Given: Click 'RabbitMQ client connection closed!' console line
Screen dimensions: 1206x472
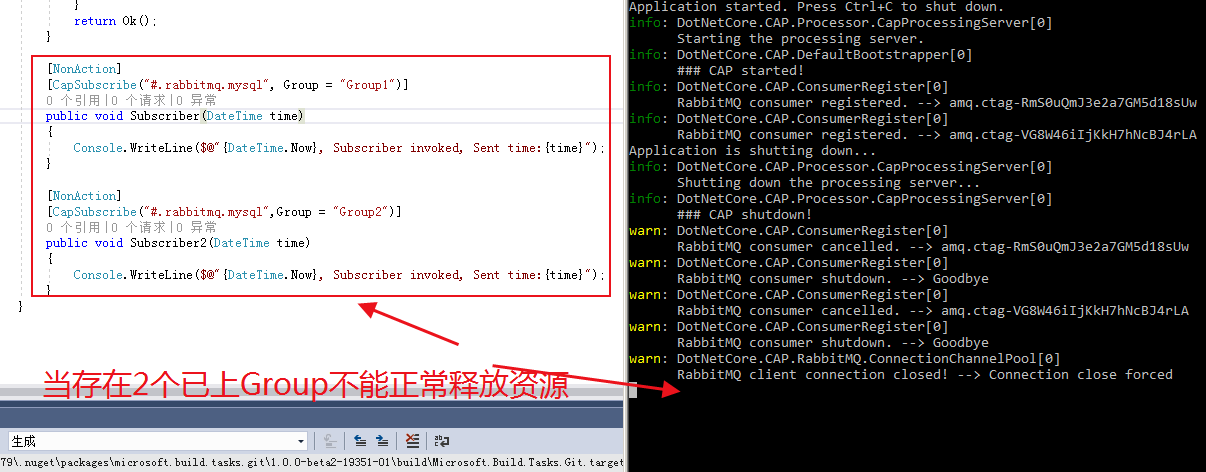Looking at the screenshot, I should 924,375.
